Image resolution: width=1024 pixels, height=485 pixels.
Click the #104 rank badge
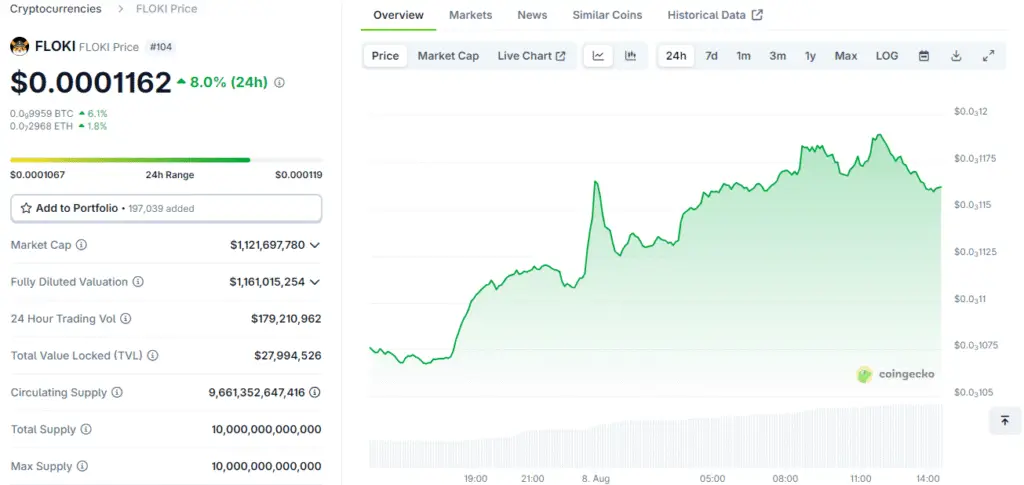point(161,47)
